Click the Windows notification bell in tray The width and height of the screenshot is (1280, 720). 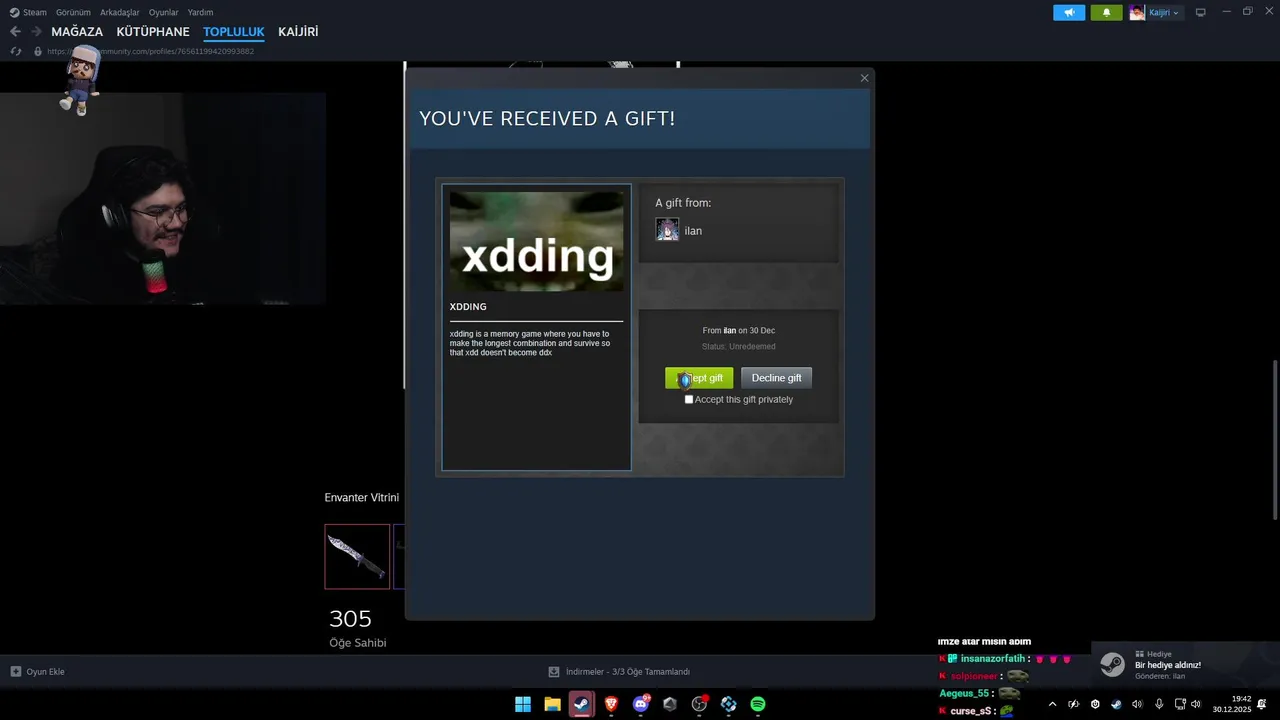(1262, 704)
